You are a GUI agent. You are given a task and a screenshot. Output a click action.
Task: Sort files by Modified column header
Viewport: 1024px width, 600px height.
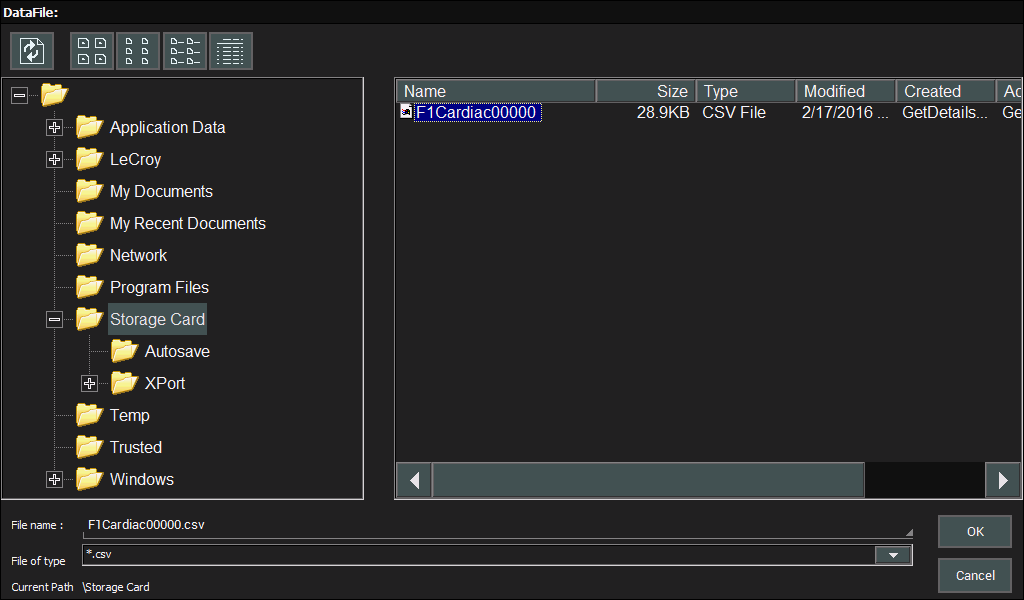coord(845,91)
